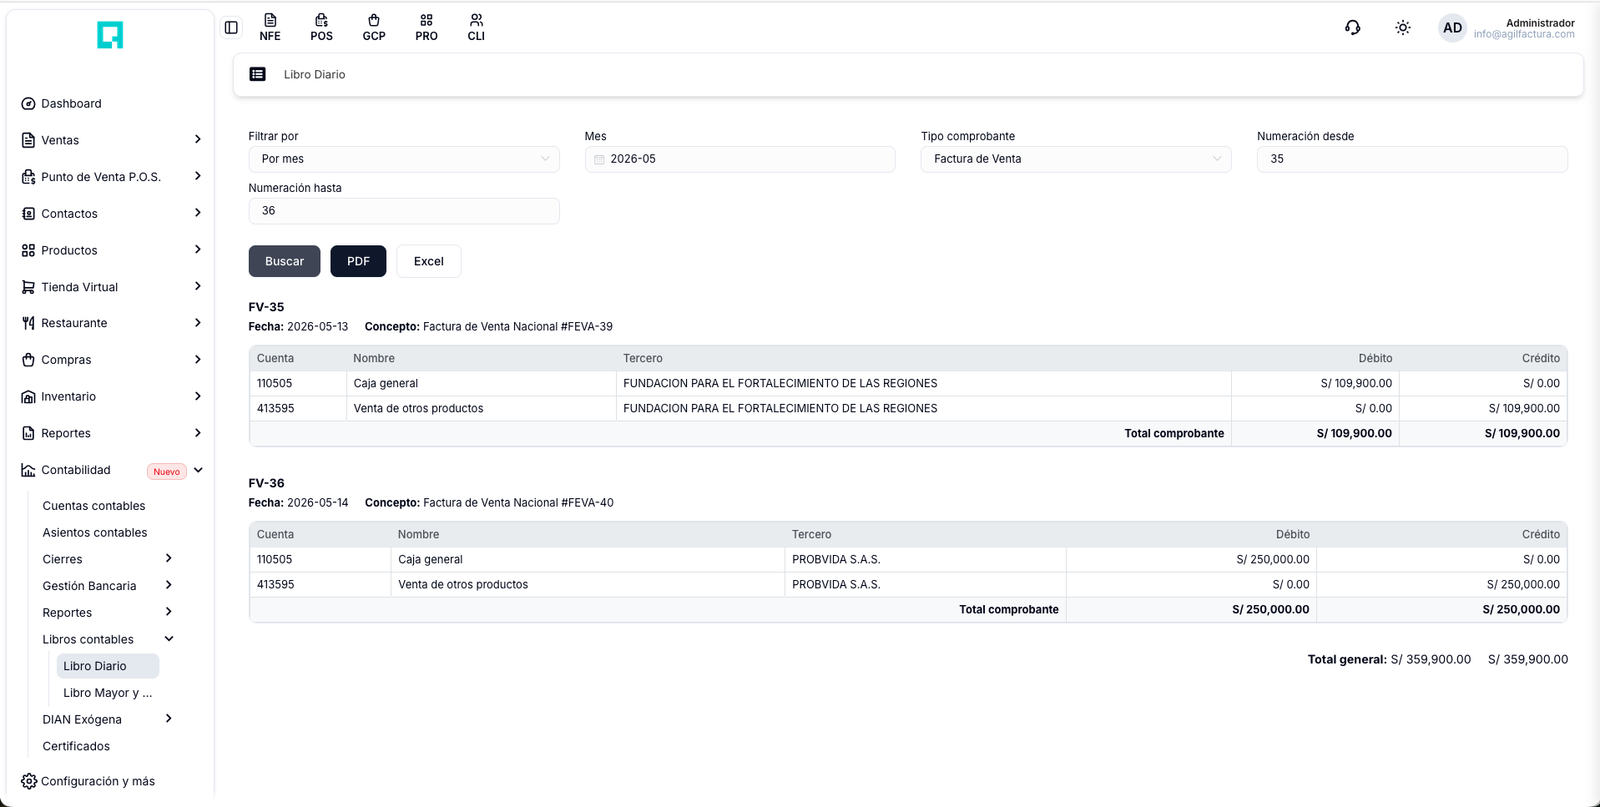Go to Asientos contables

(95, 532)
